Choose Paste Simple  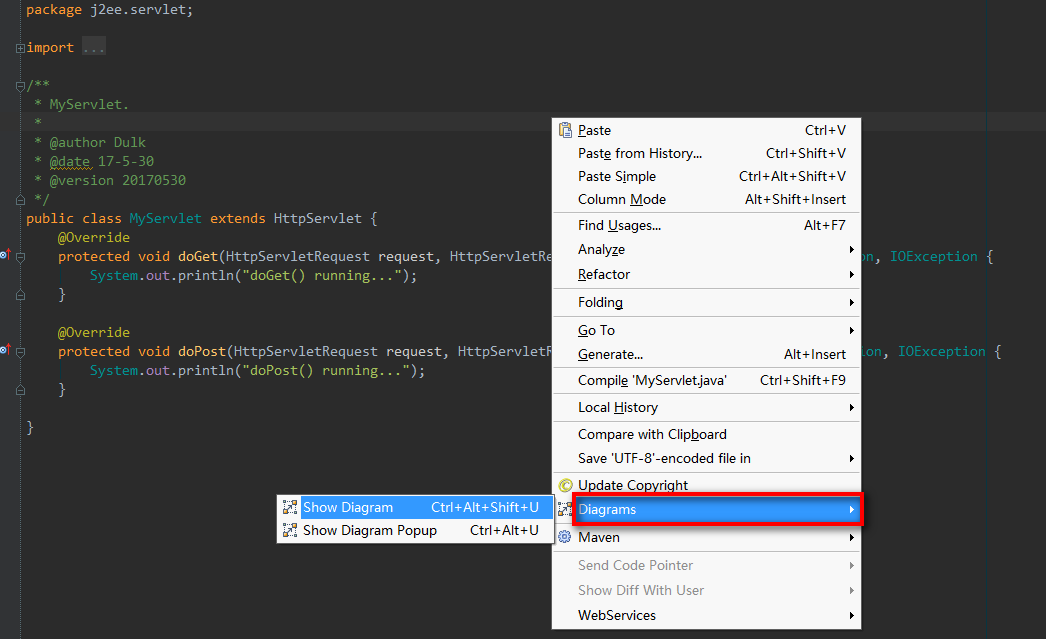pyautogui.click(x=706, y=176)
